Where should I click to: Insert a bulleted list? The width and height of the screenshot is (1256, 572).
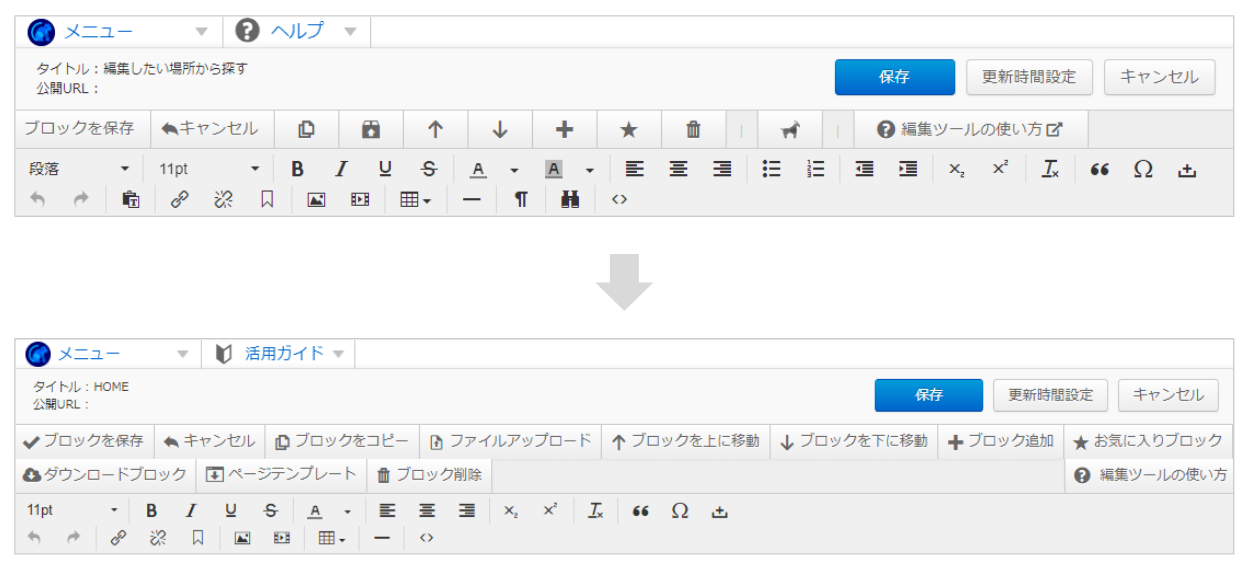[771, 169]
